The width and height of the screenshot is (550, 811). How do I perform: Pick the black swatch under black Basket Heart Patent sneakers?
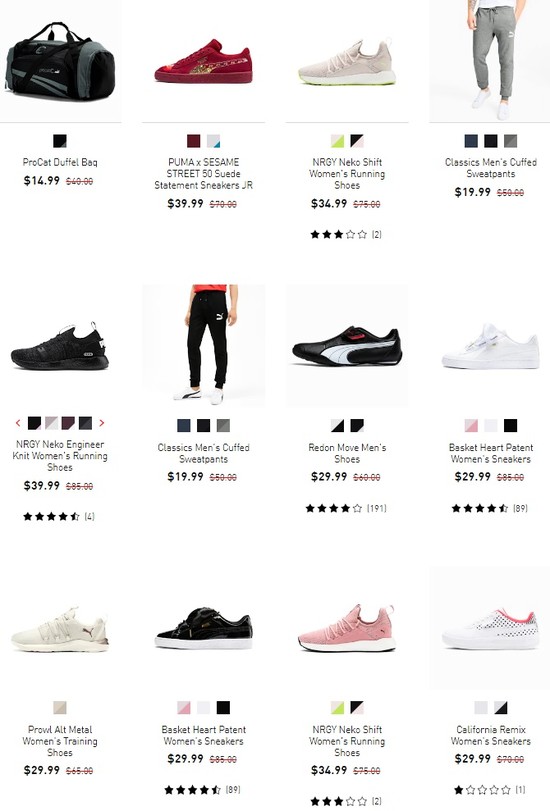click(x=223, y=708)
